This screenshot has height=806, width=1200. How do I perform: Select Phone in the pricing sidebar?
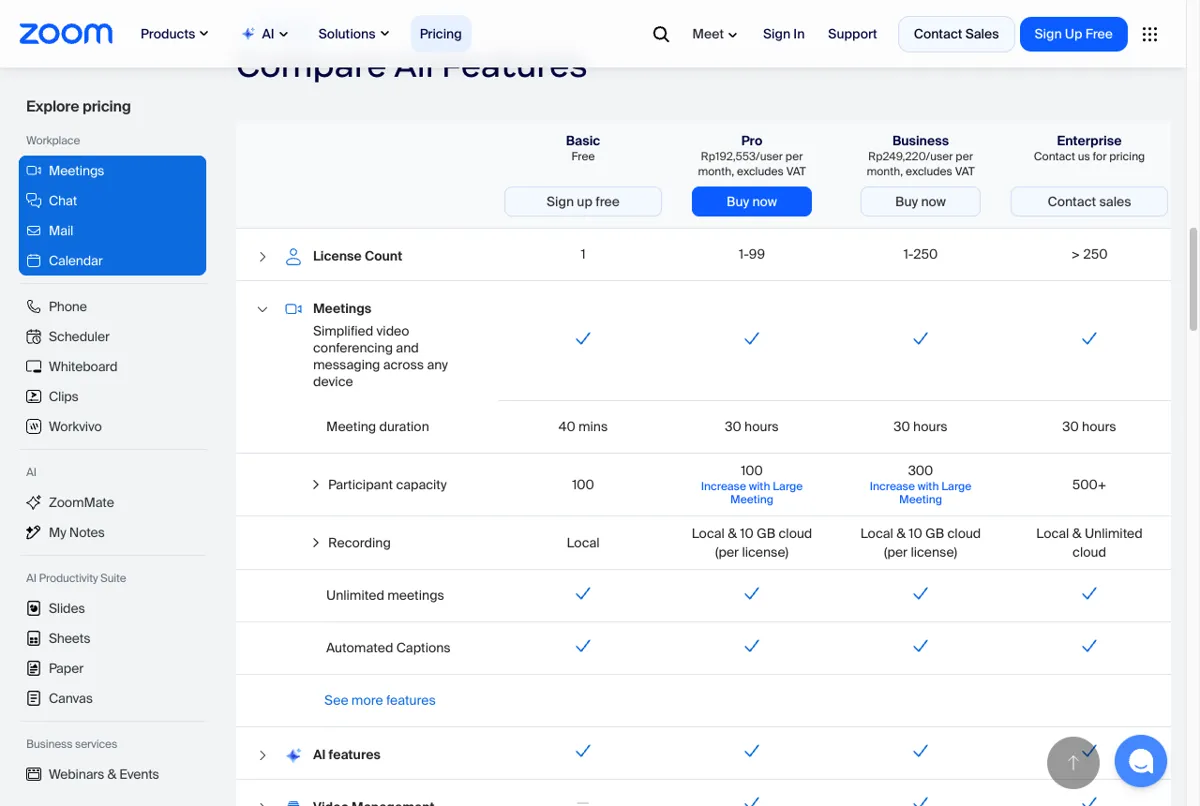(68, 307)
